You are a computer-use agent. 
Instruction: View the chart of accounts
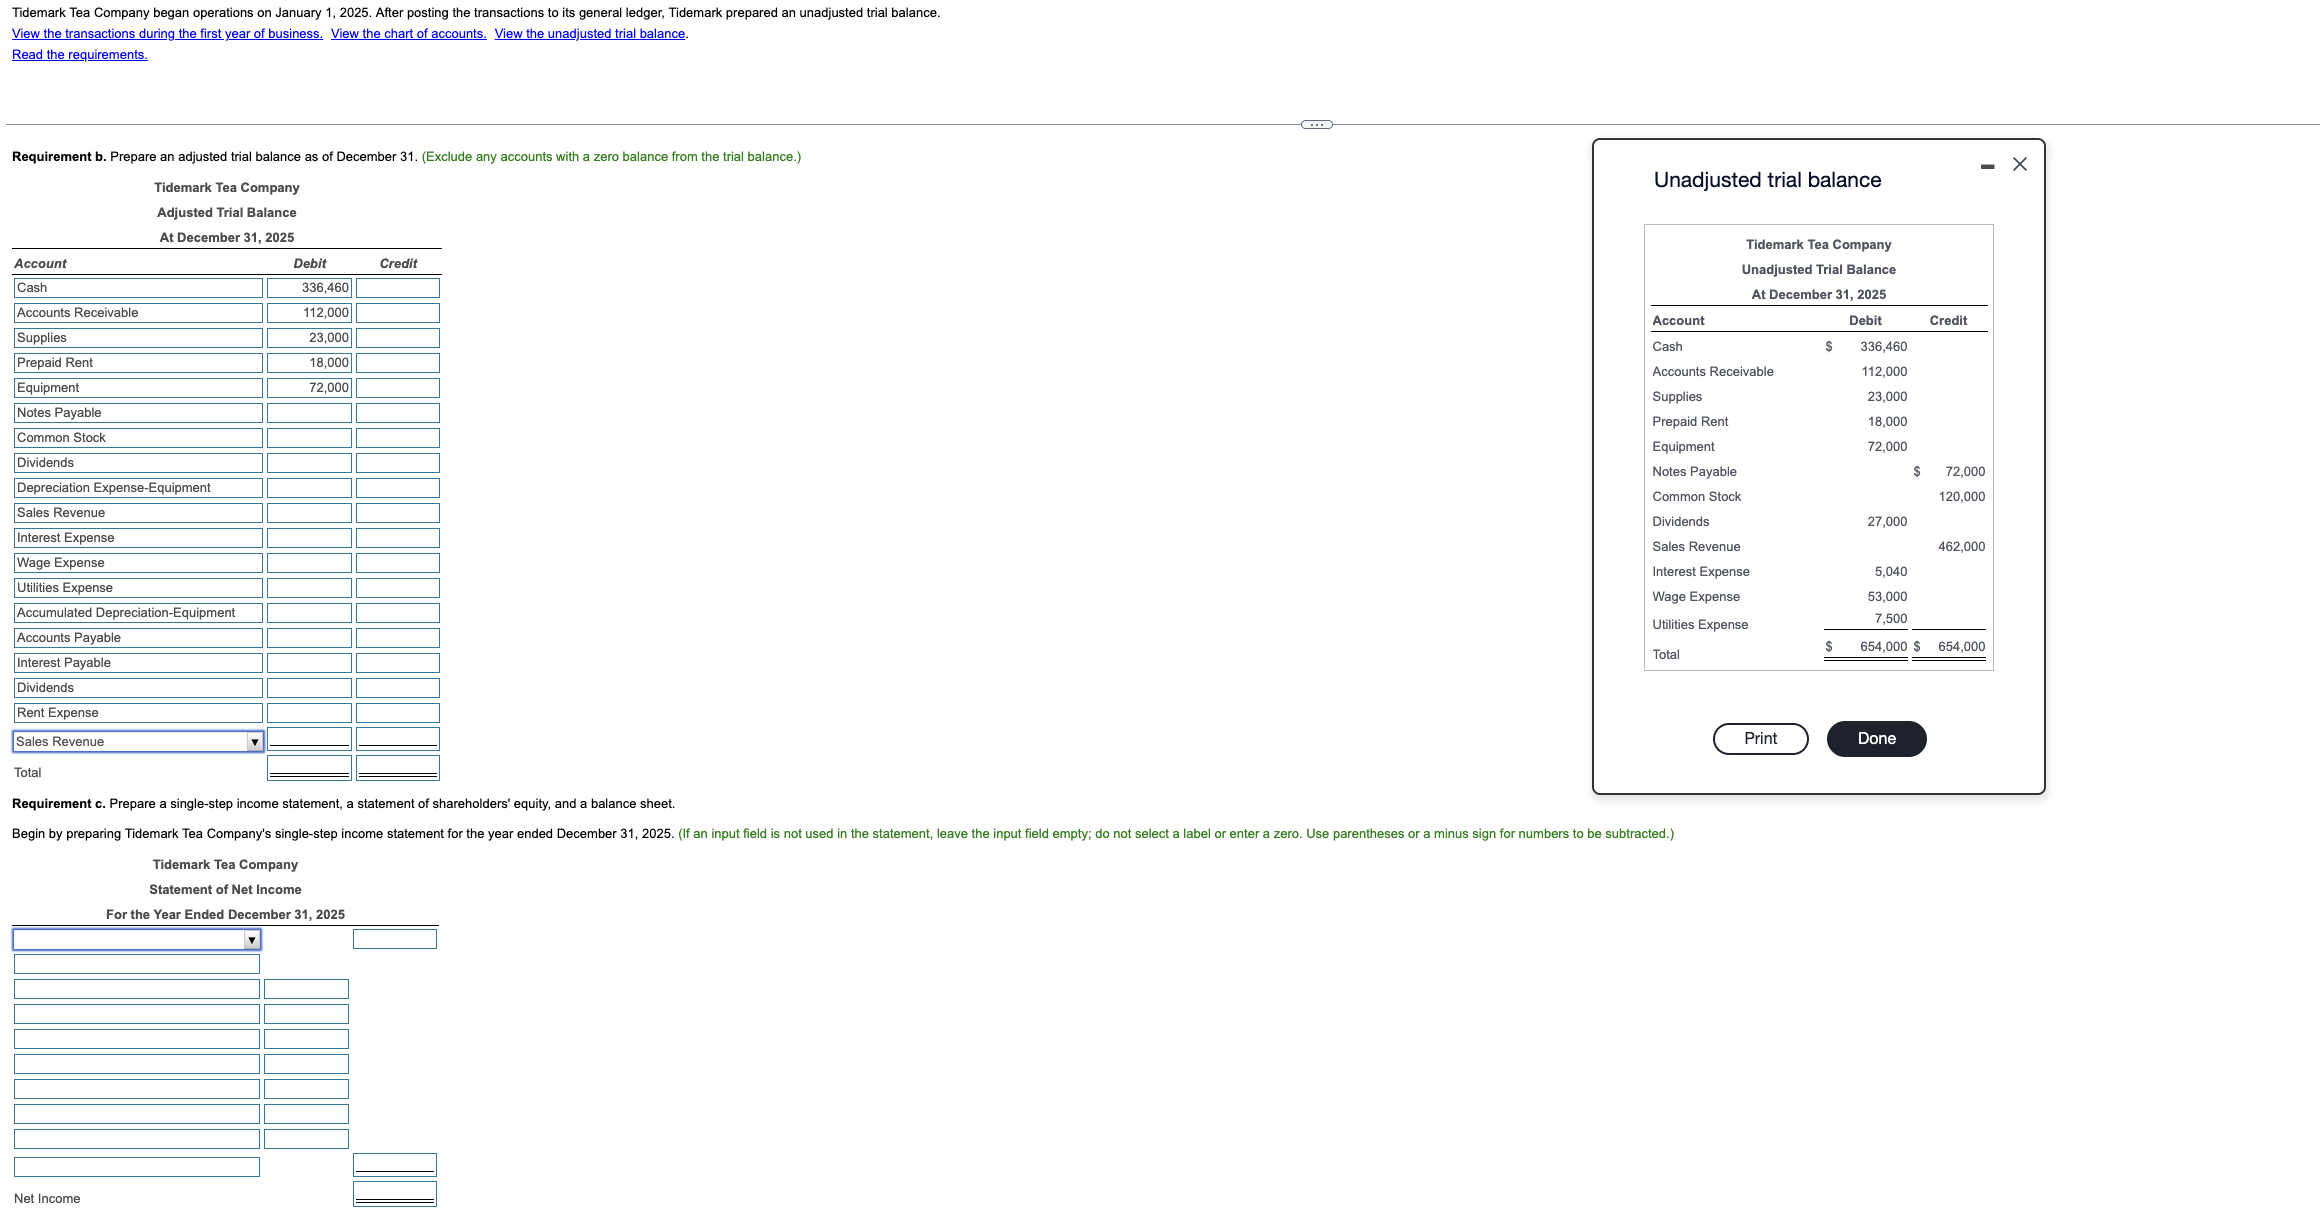coord(408,33)
